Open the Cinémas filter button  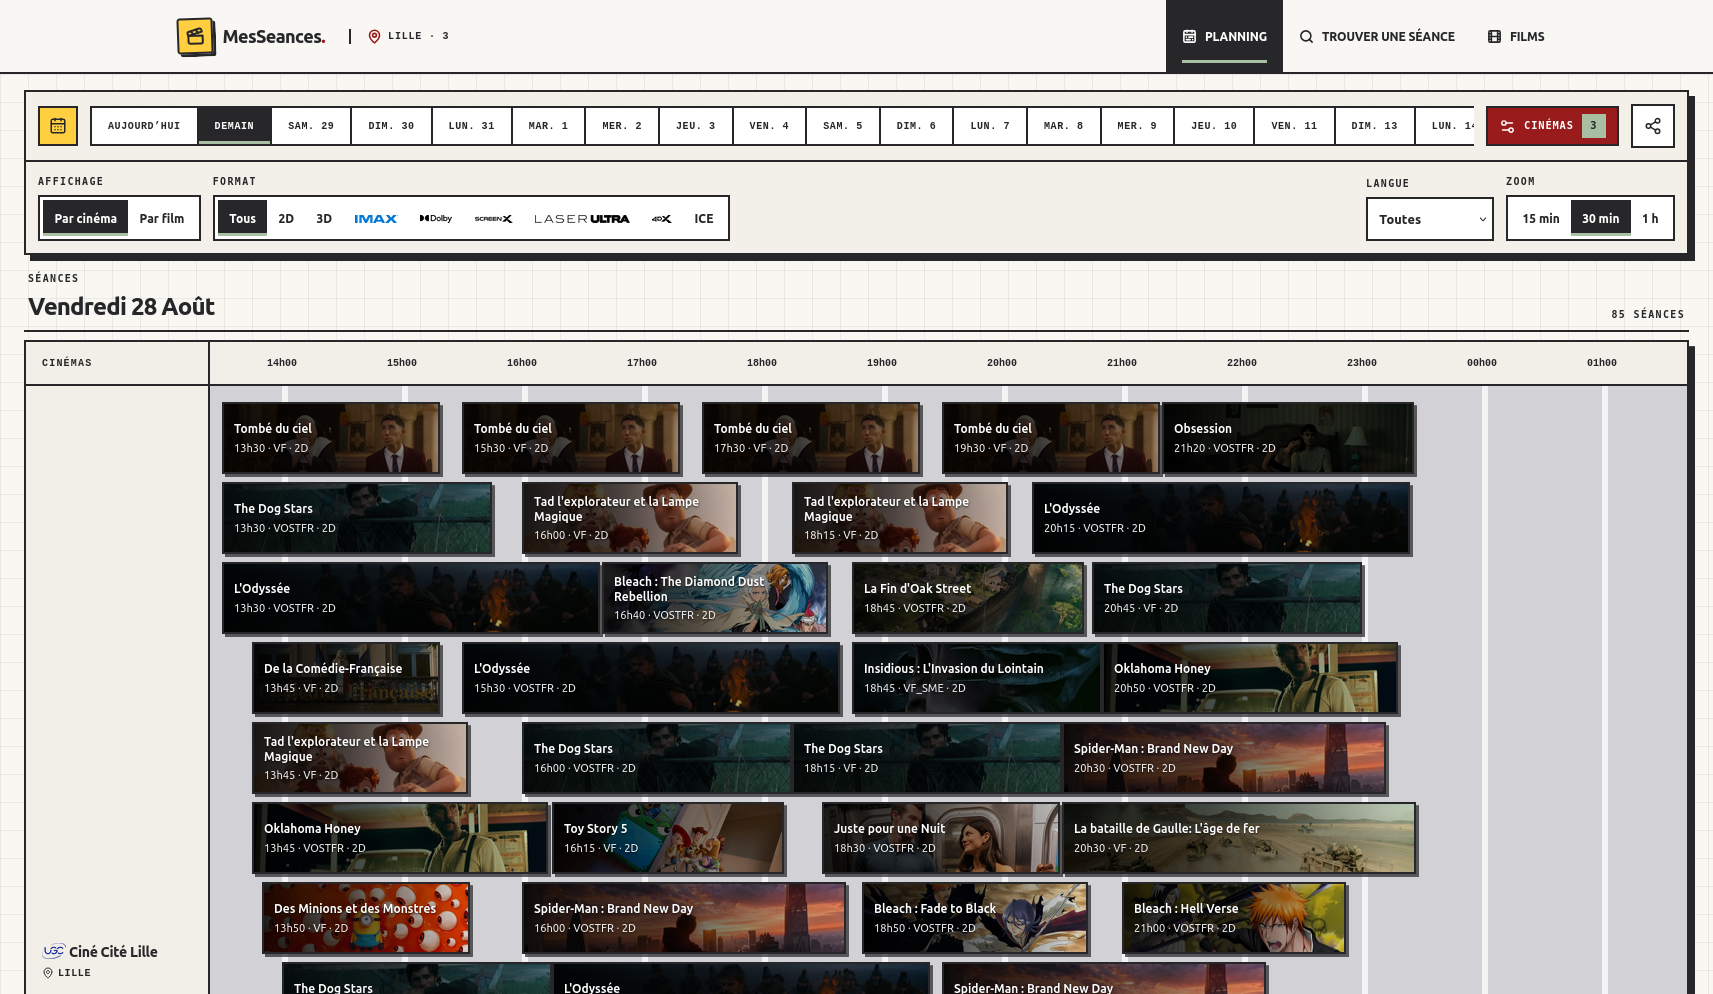point(1552,126)
